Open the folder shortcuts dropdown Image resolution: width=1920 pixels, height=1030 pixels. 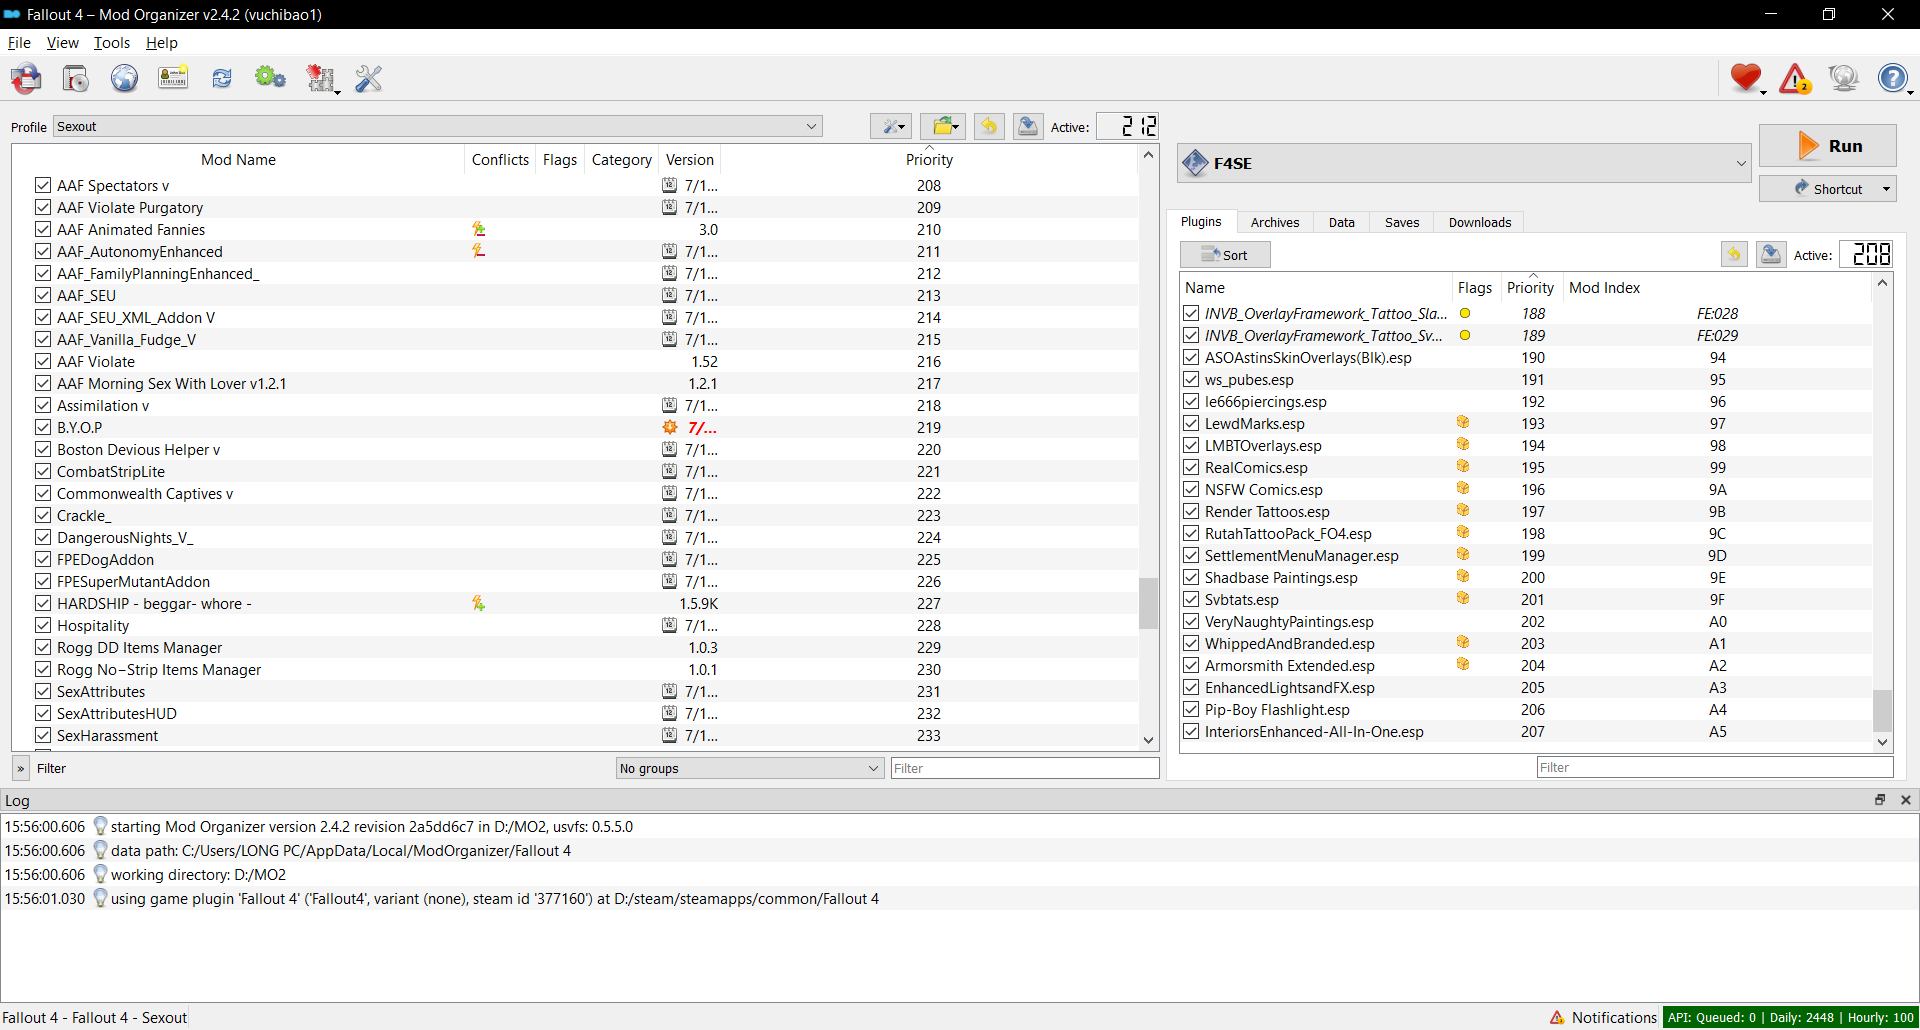(943, 126)
